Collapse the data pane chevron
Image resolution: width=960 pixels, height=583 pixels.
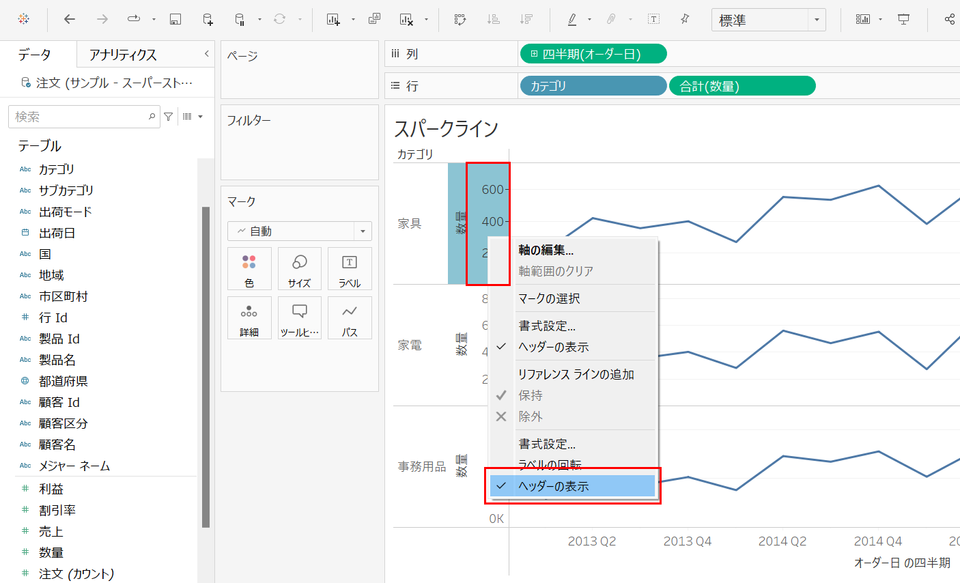click(206, 54)
